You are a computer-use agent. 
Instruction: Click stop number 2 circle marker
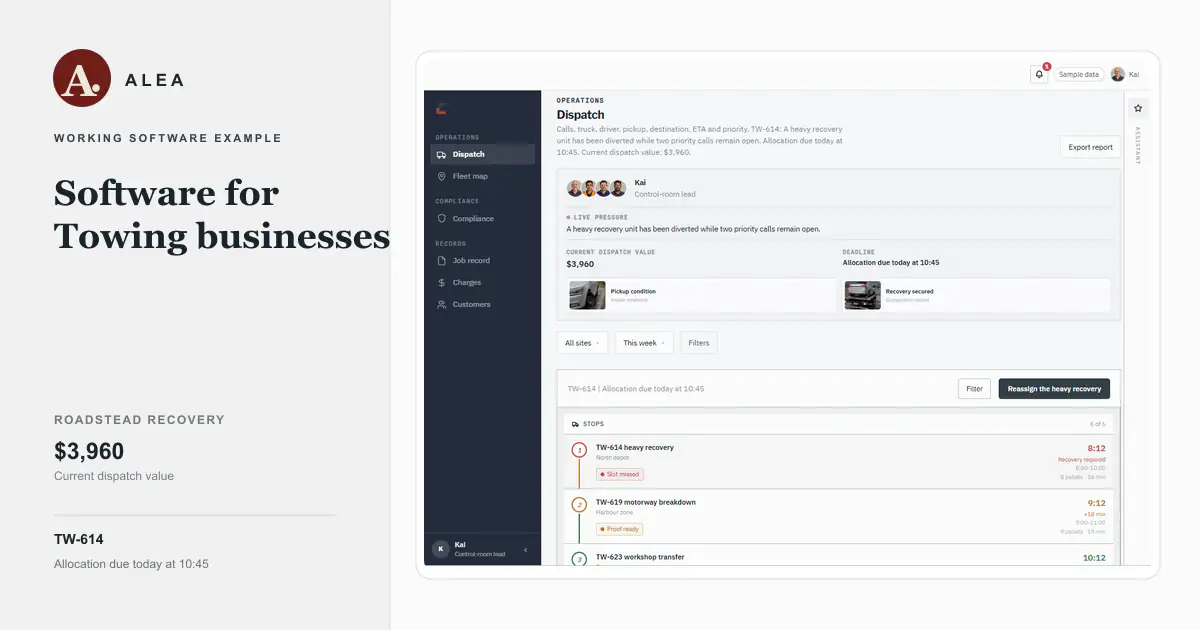pyautogui.click(x=578, y=505)
